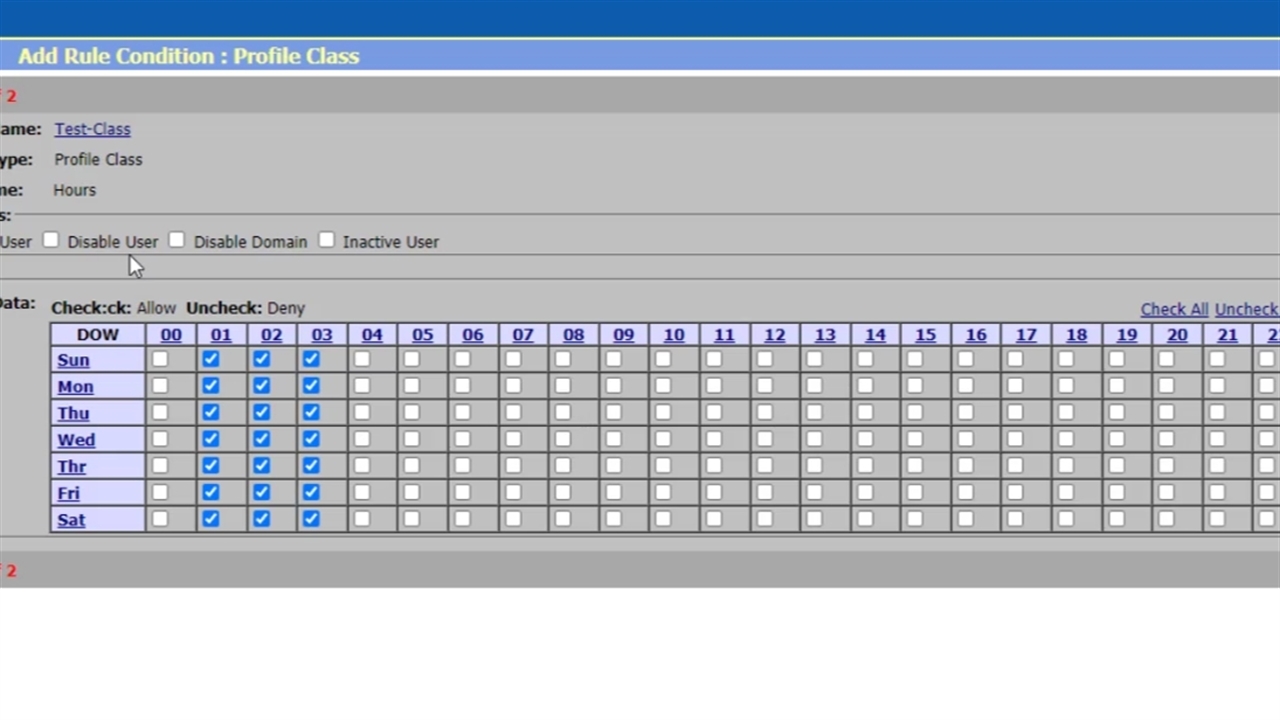
Task: Check Sunday hour 00 checkbox
Action: coord(161,359)
